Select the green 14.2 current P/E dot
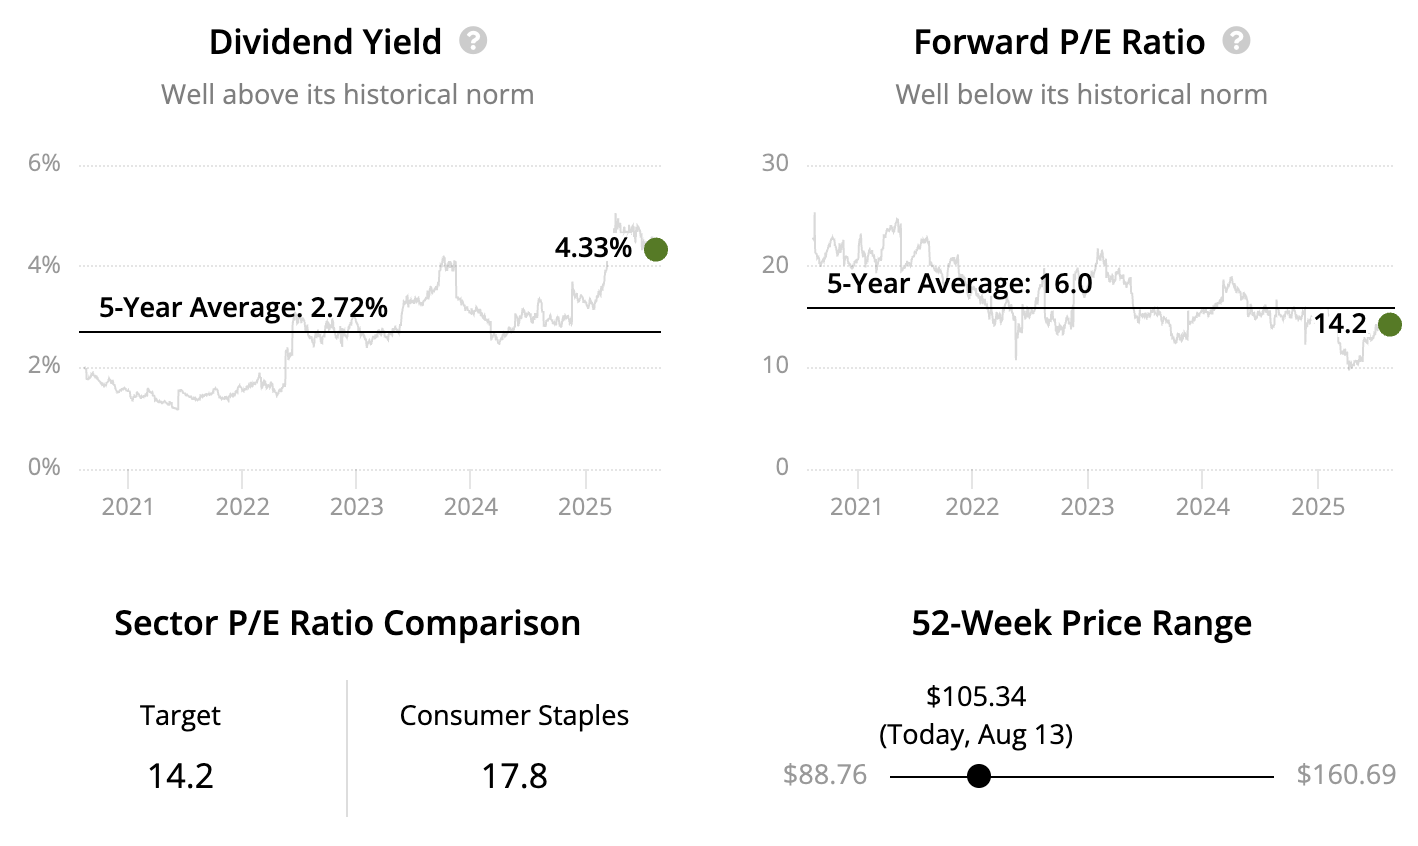1418x846 pixels. pos(1389,324)
